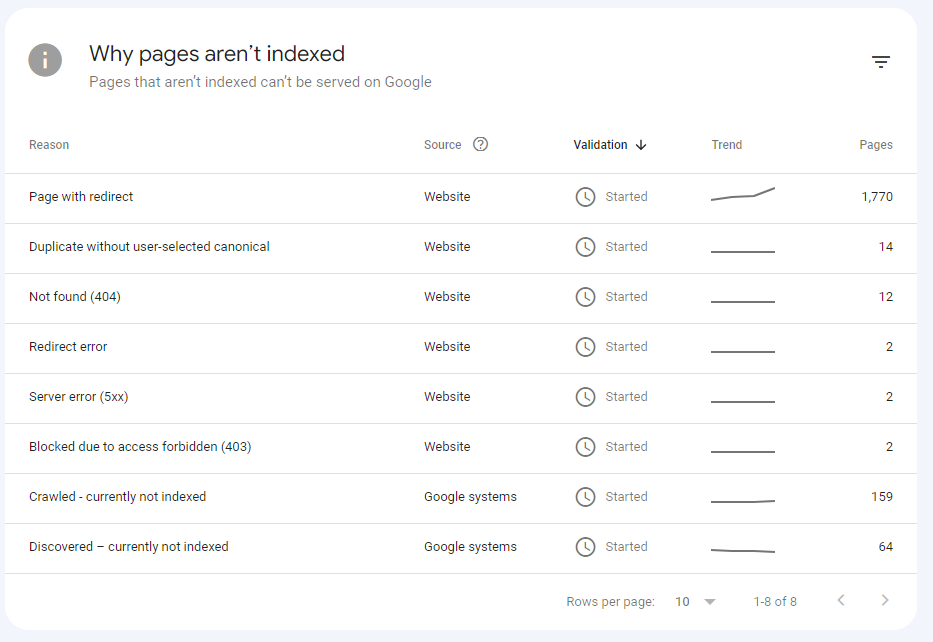Sort table by Validation column header
Viewport: 933px width, 642px height.
(x=600, y=145)
